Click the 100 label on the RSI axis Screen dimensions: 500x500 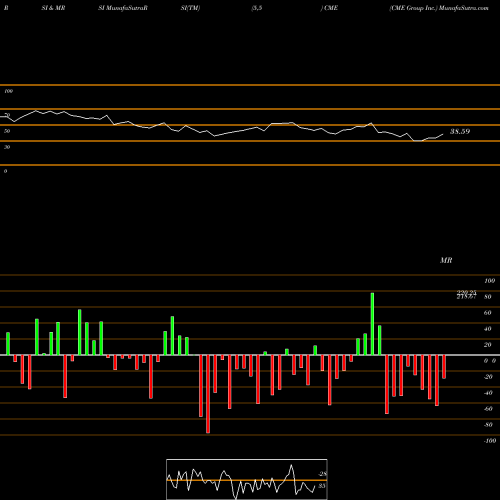click(x=9, y=91)
